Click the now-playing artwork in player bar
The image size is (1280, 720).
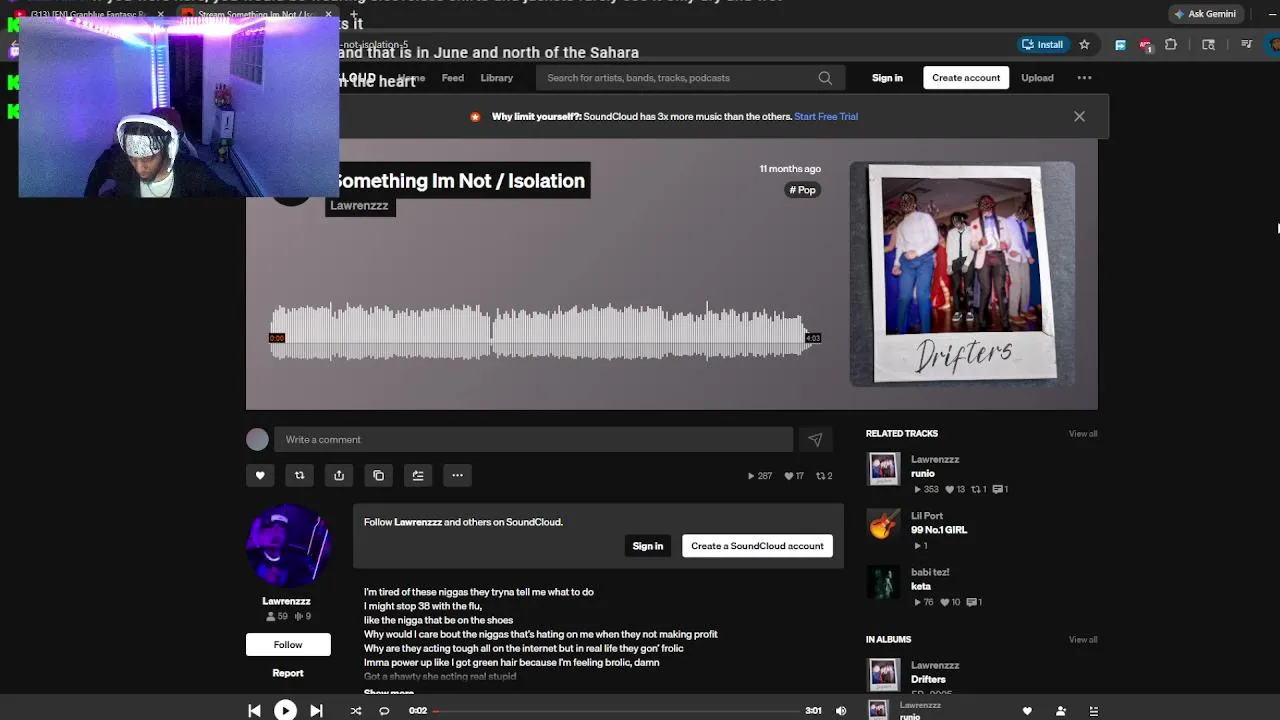click(878, 710)
